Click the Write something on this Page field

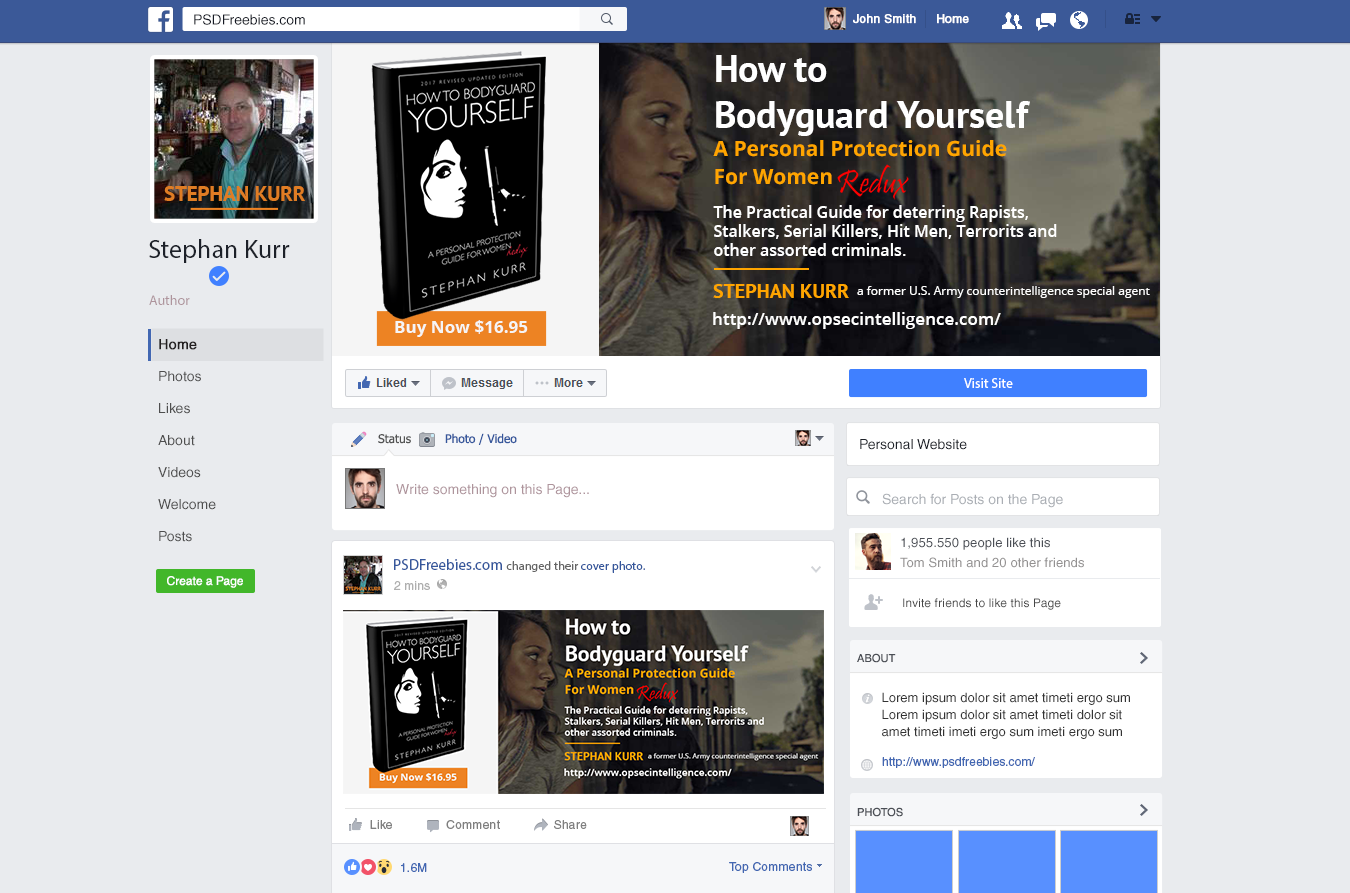[493, 488]
